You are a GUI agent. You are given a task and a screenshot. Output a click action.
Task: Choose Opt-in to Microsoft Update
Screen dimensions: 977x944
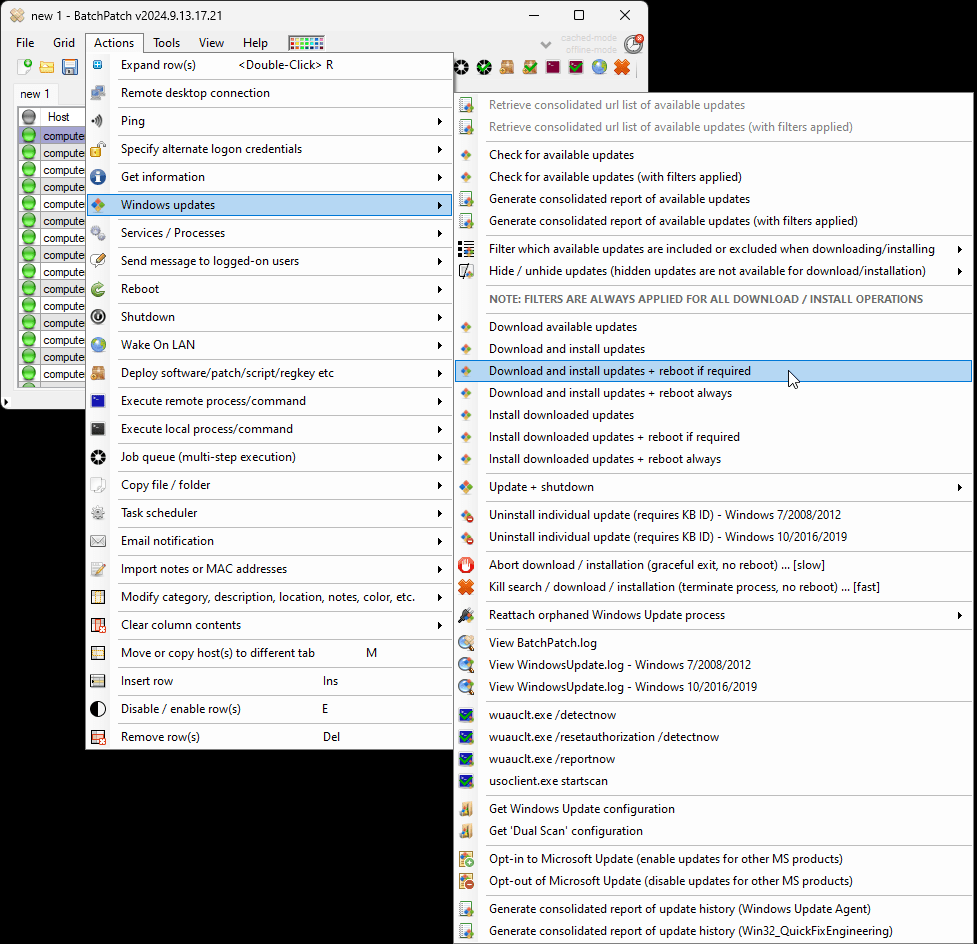coord(665,859)
